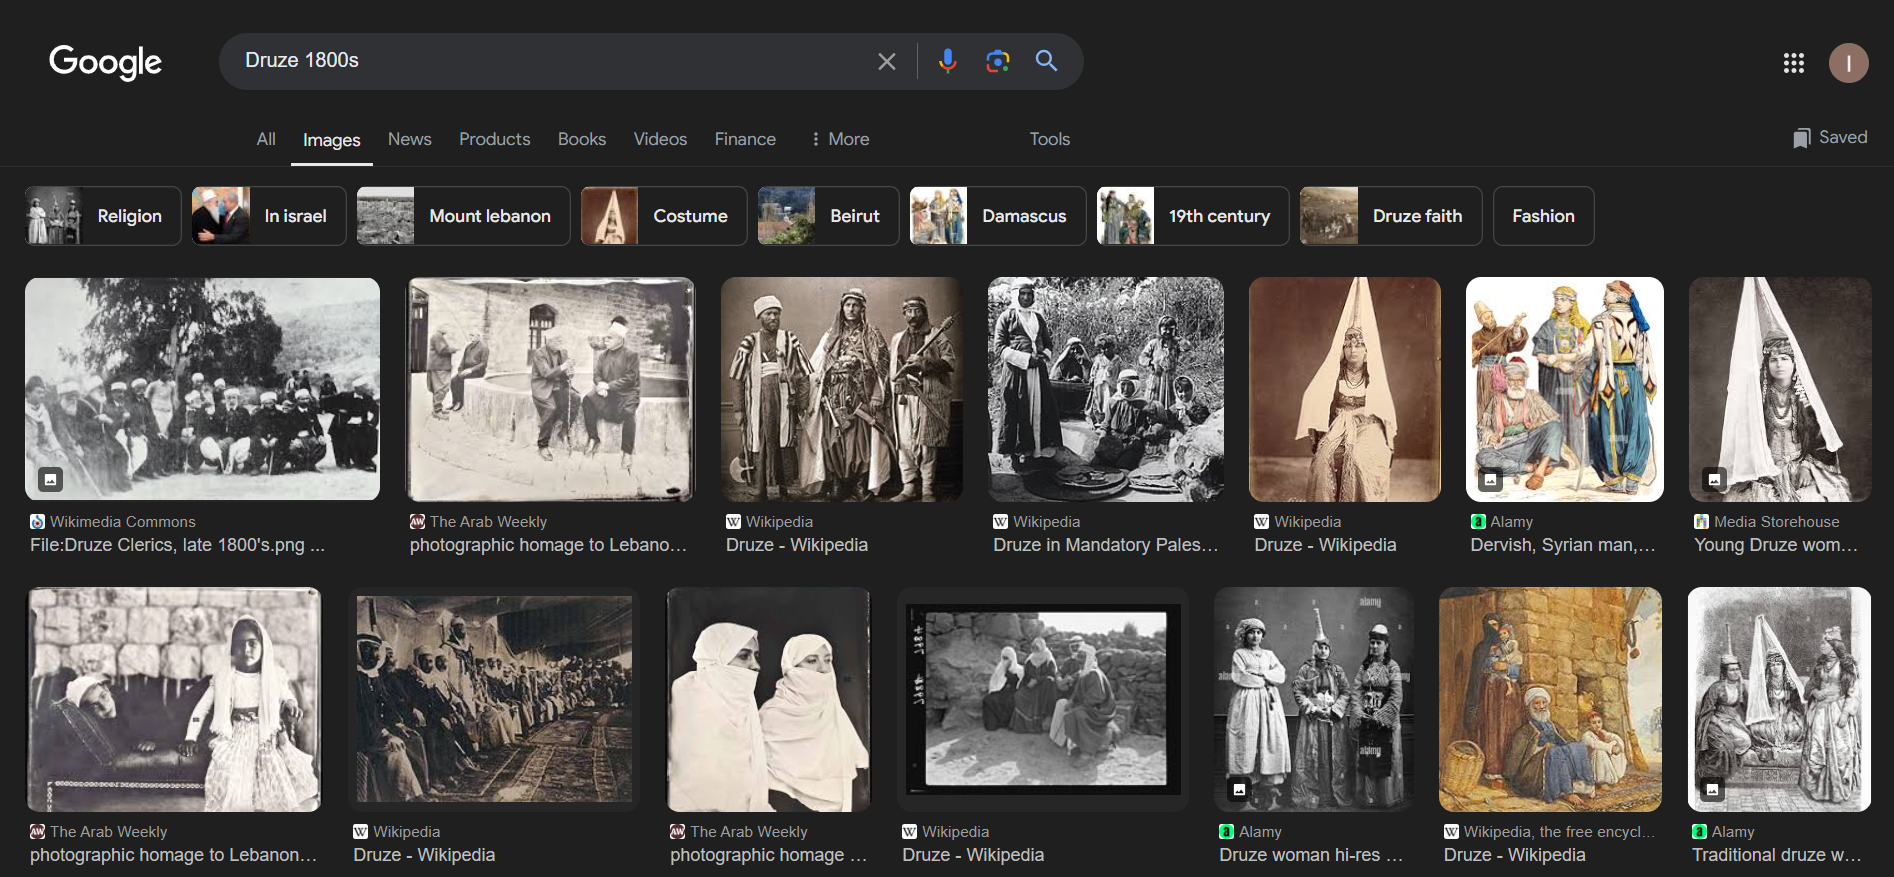Viewport: 1894px width, 877px height.
Task: Expand the More search categories menu
Action: point(840,139)
